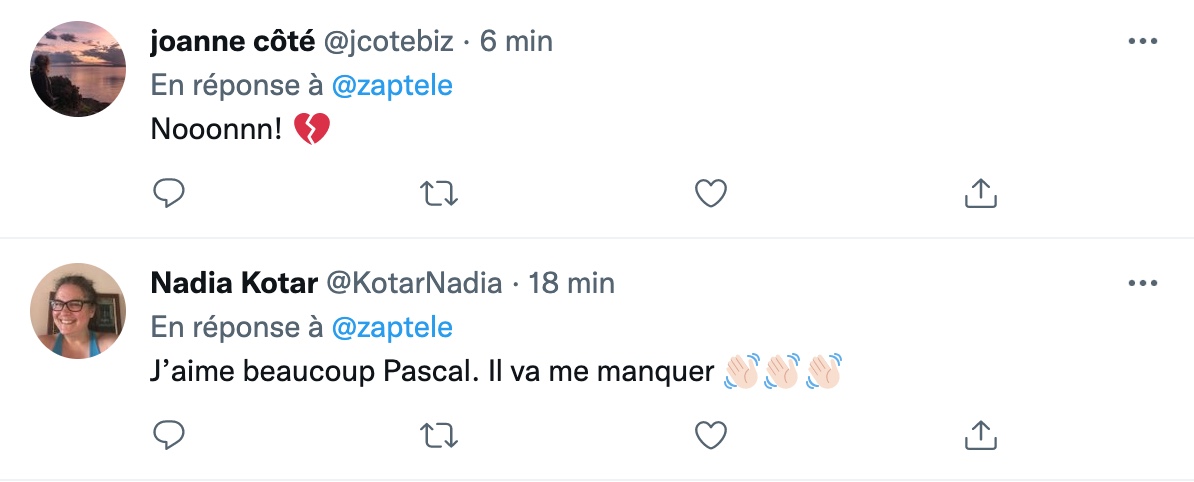Open the Nadia Kotar display name

point(235,283)
